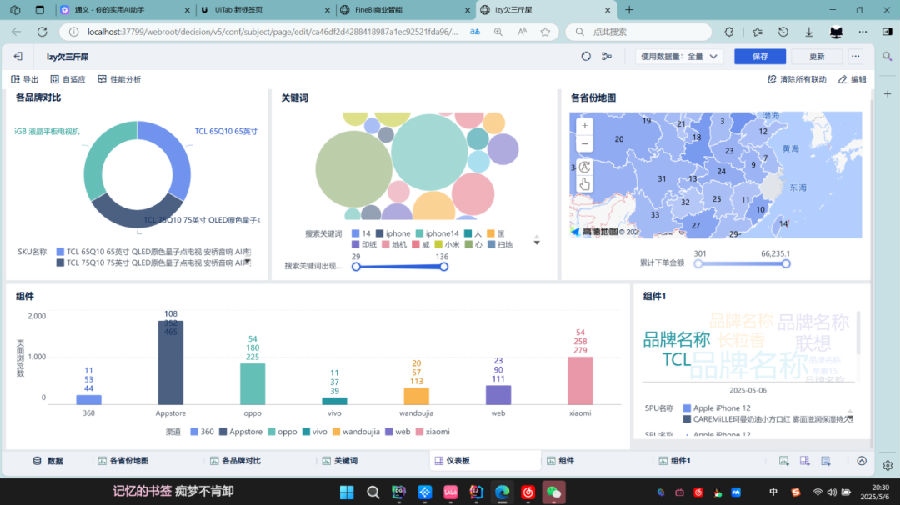Zoom in on the province map

(x=585, y=126)
